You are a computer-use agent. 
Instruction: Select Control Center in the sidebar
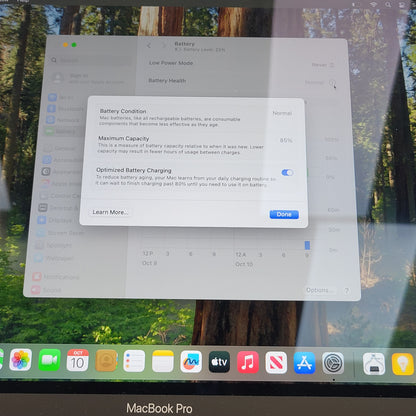59,196
